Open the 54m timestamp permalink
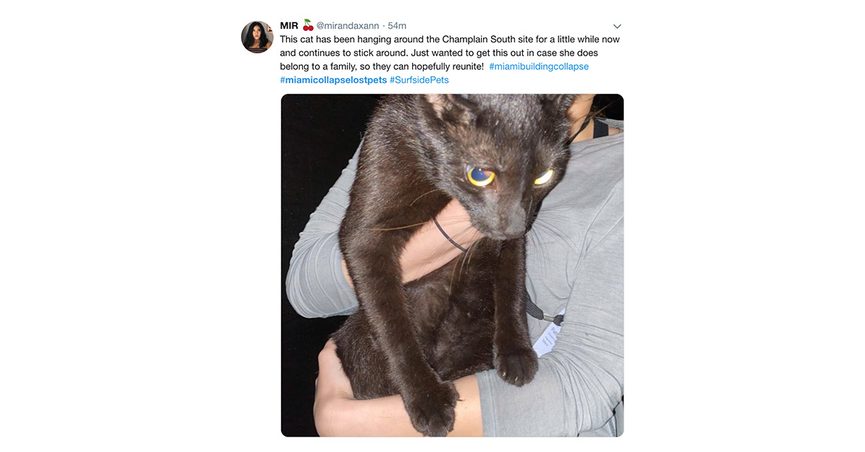 pyautogui.click(x=397, y=26)
